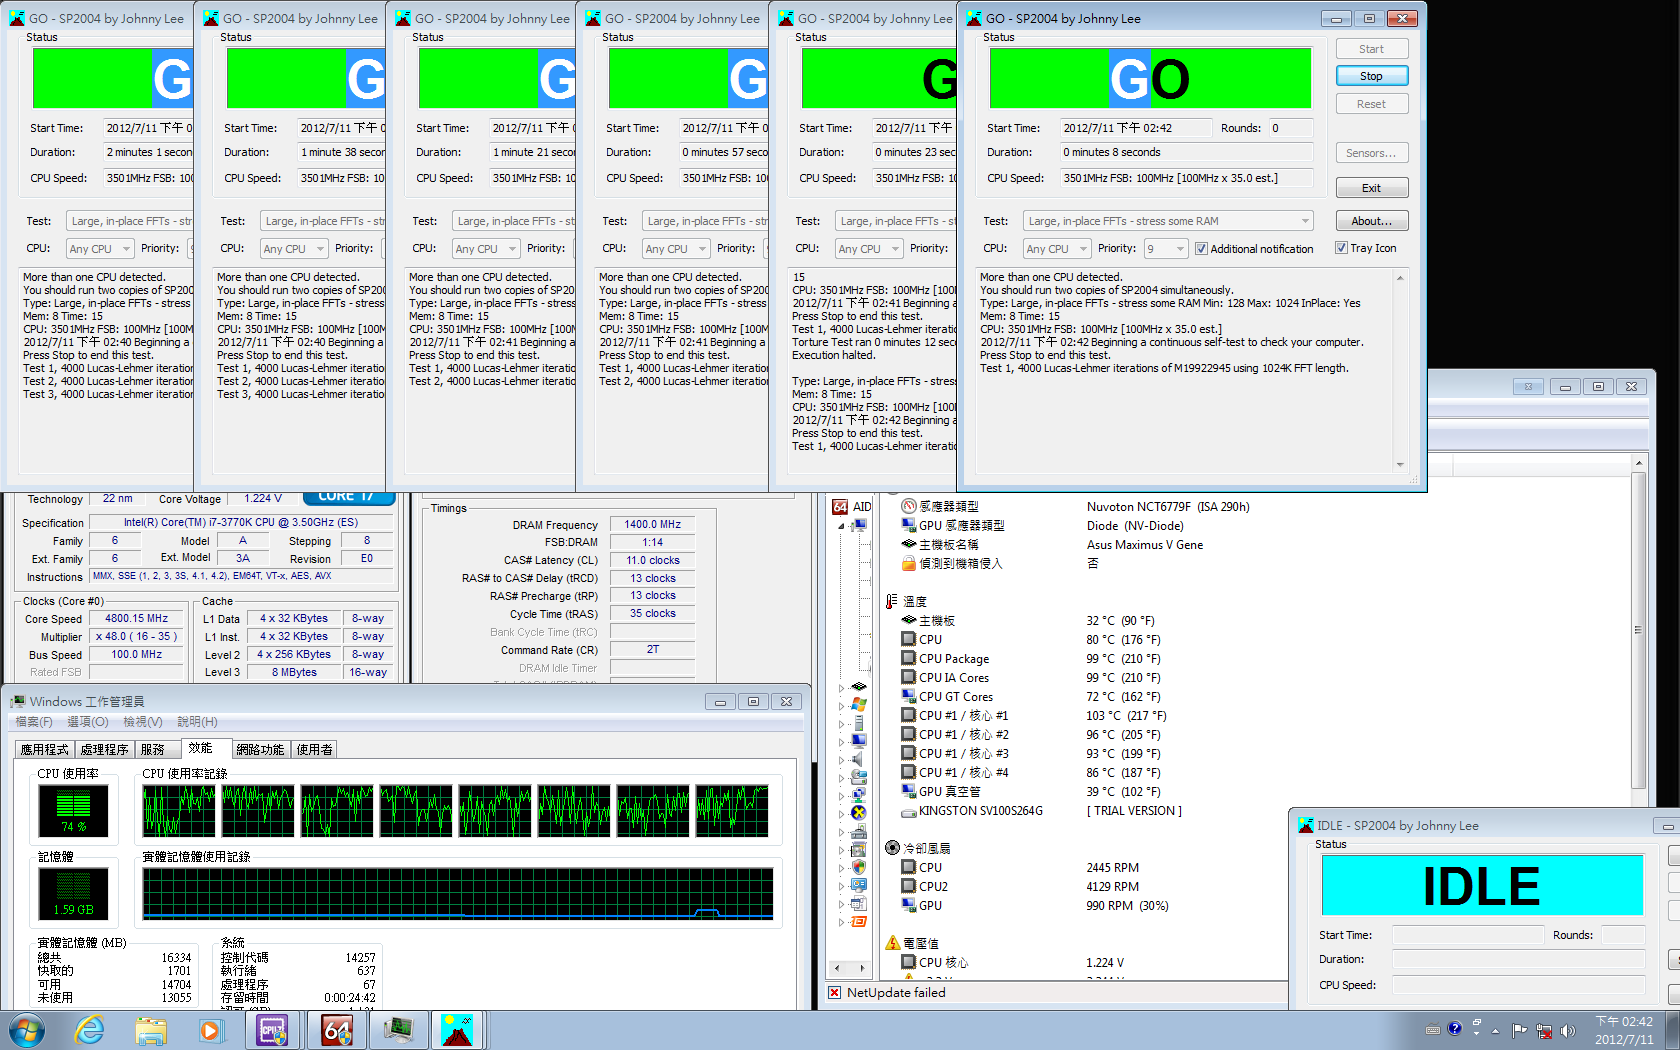Click the Reset button in SP2004

coord(1372,104)
